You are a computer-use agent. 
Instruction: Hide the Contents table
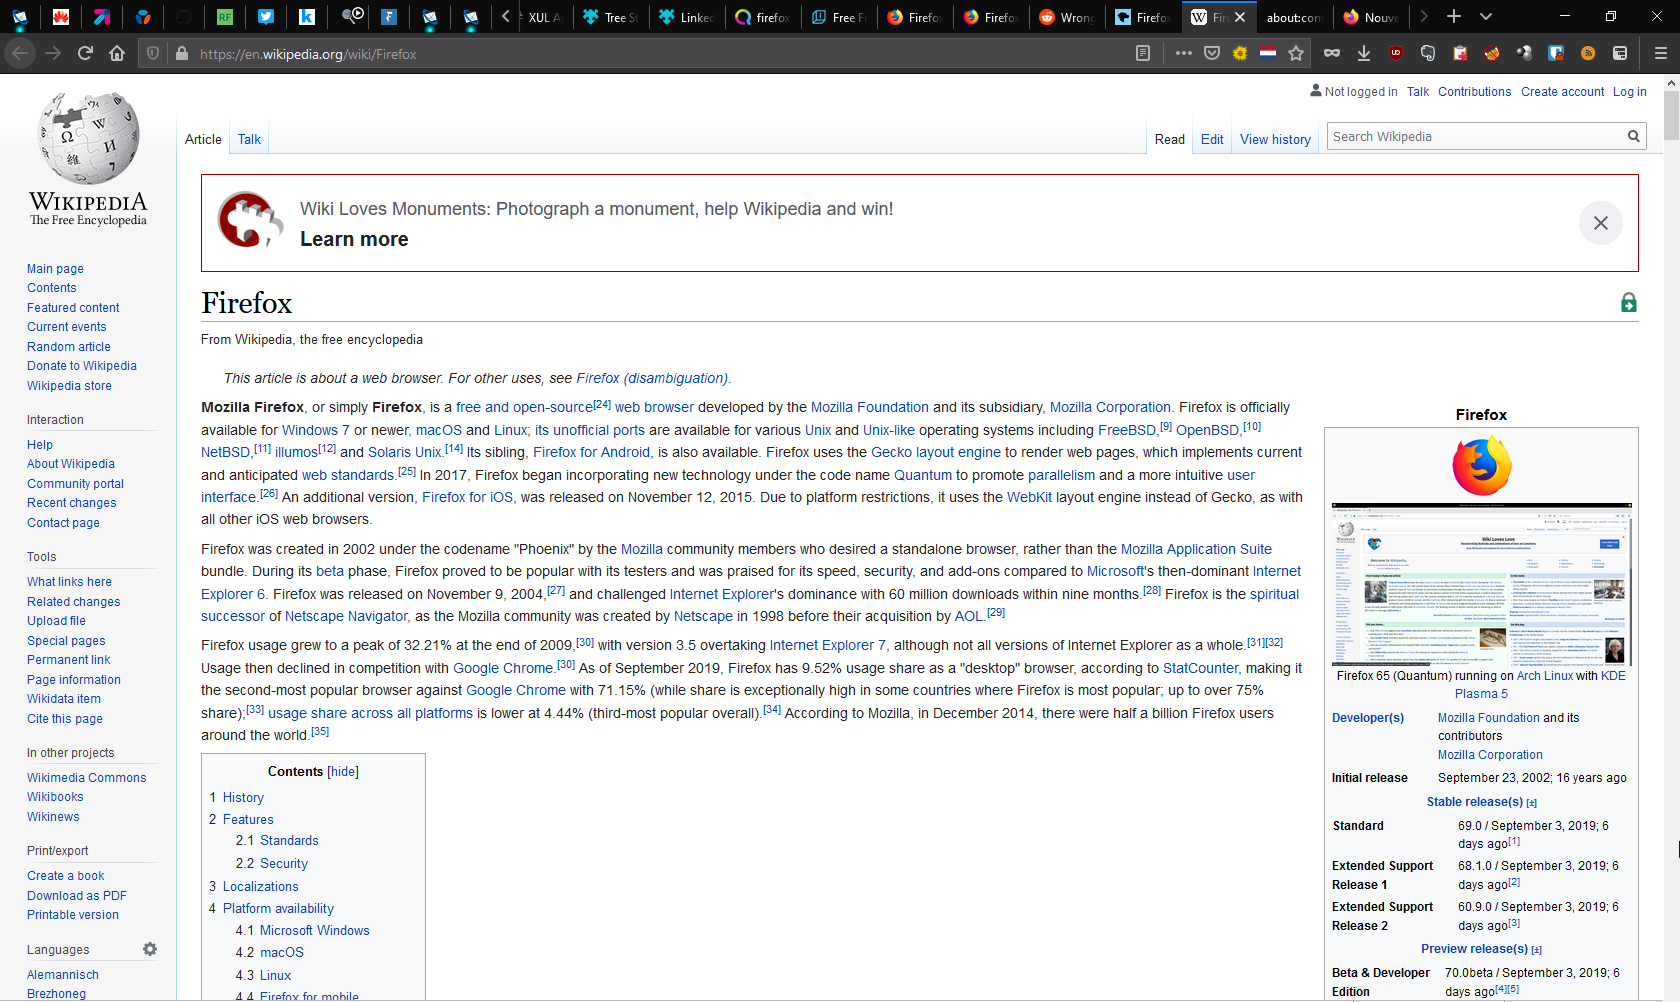343,772
